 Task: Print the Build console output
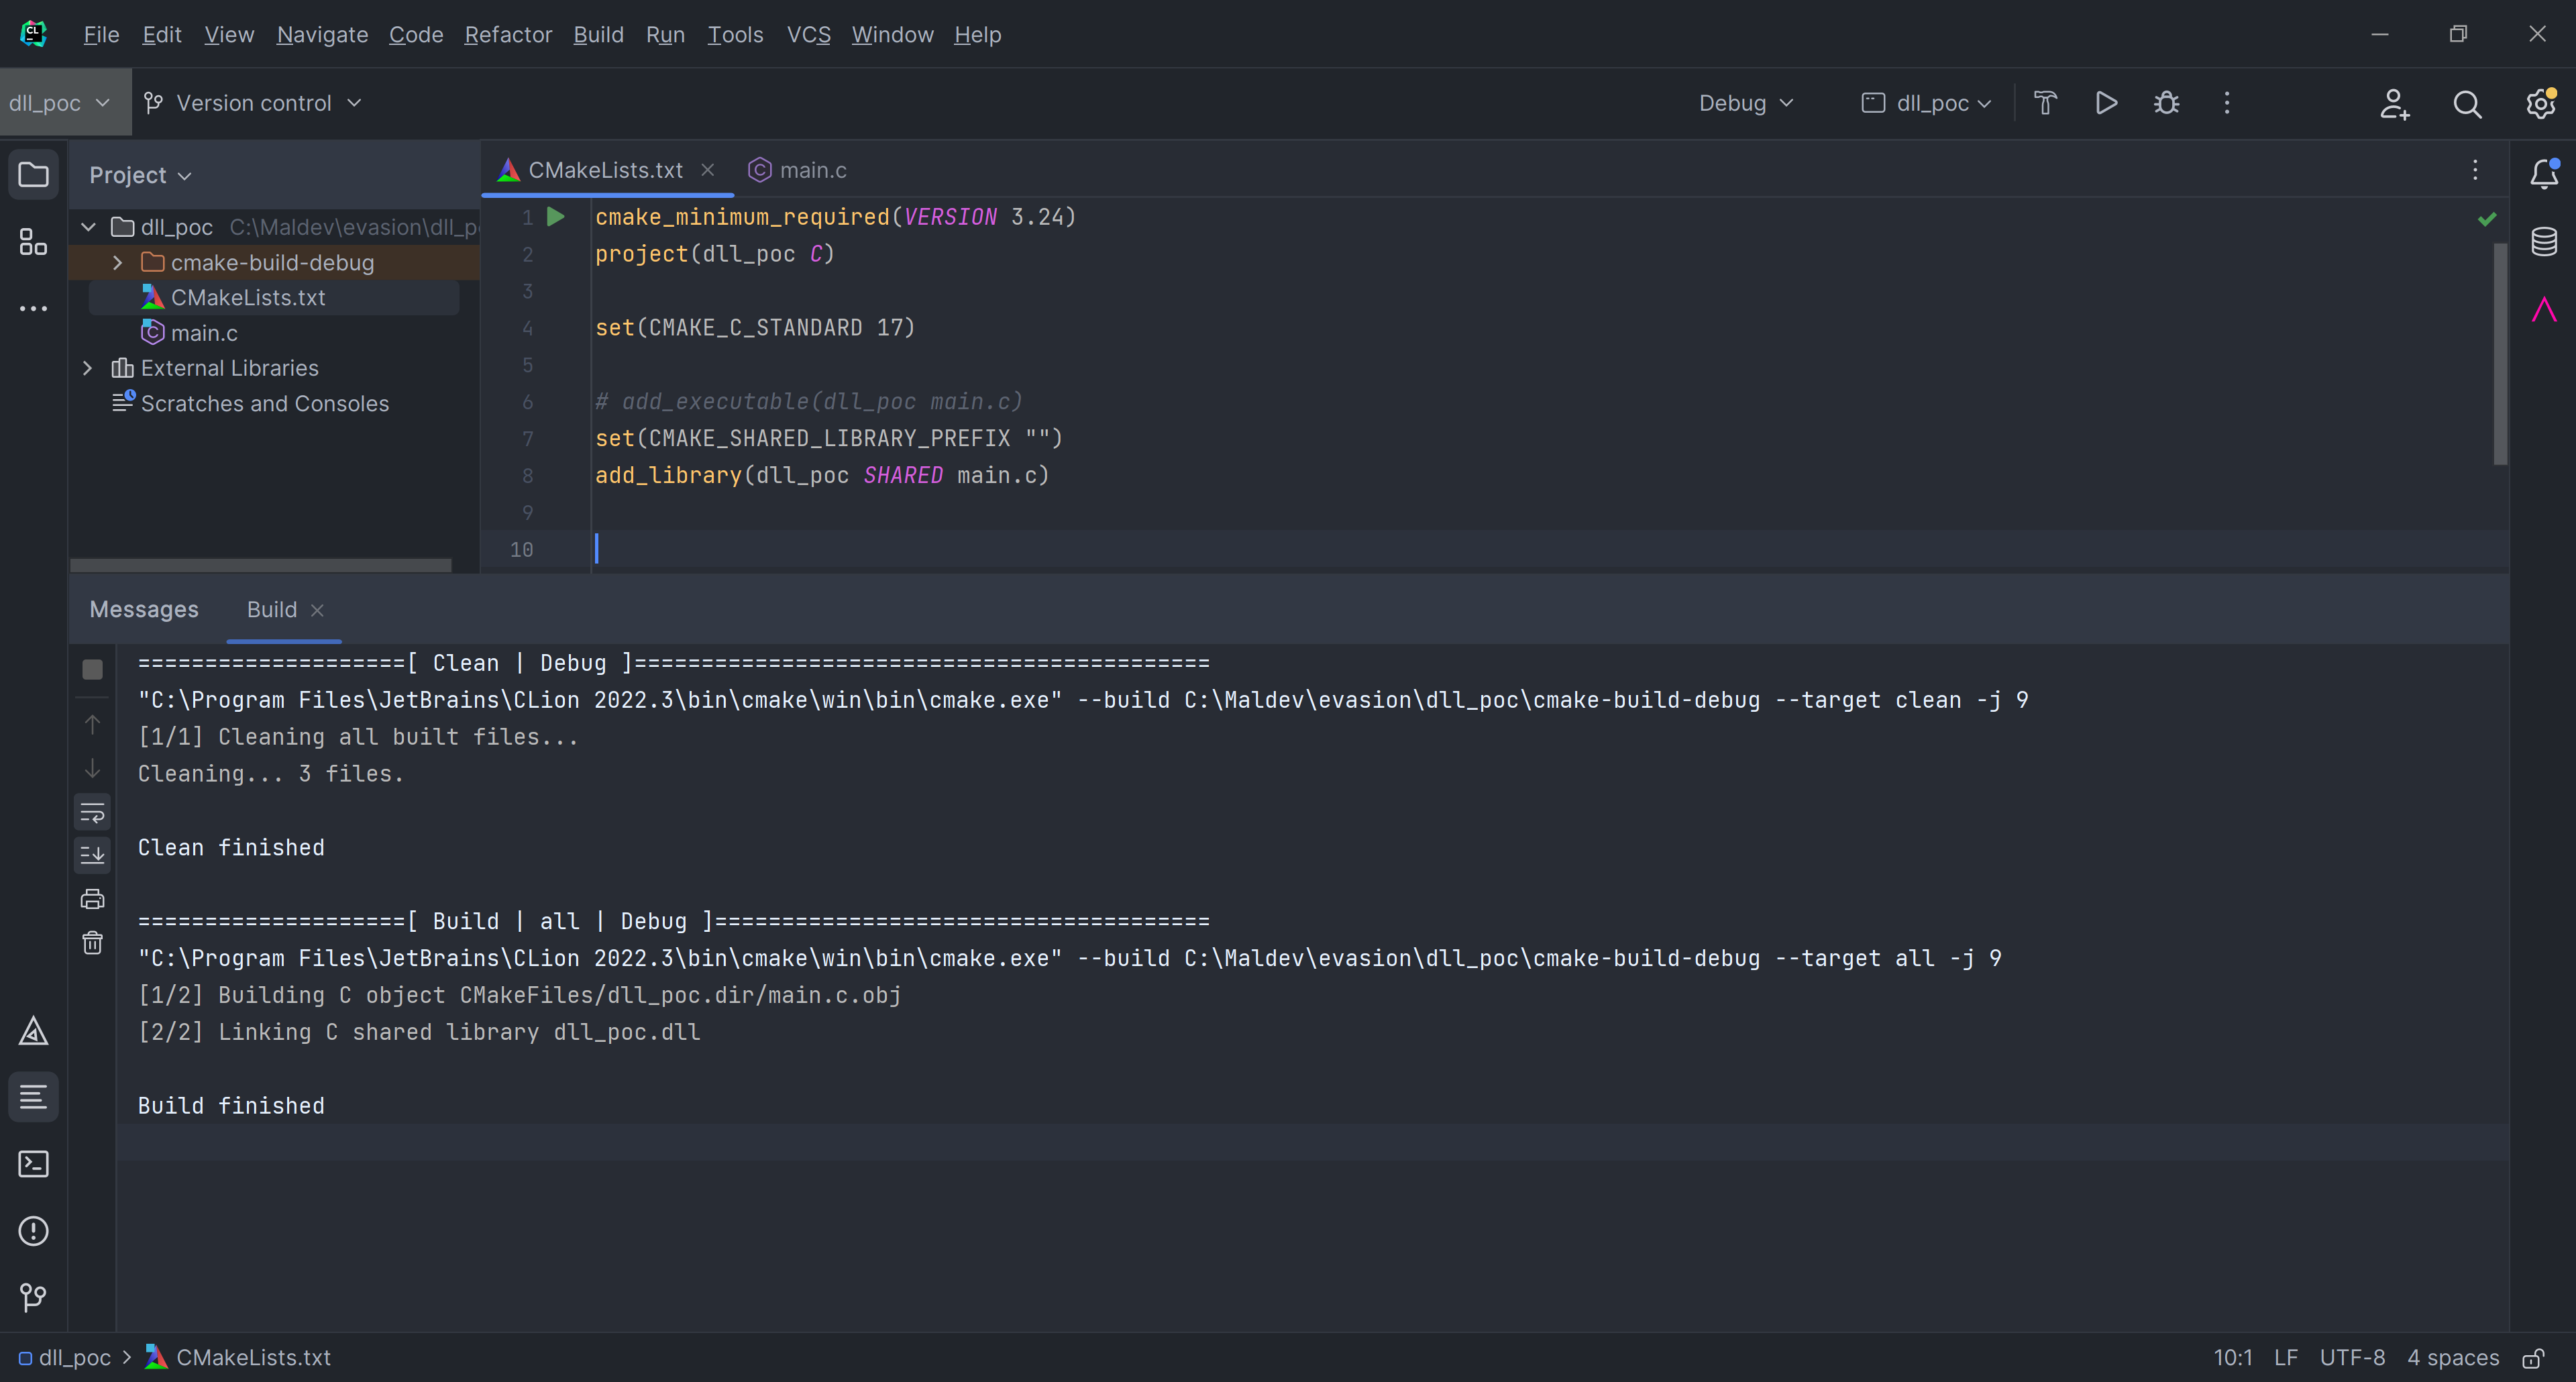(92, 898)
